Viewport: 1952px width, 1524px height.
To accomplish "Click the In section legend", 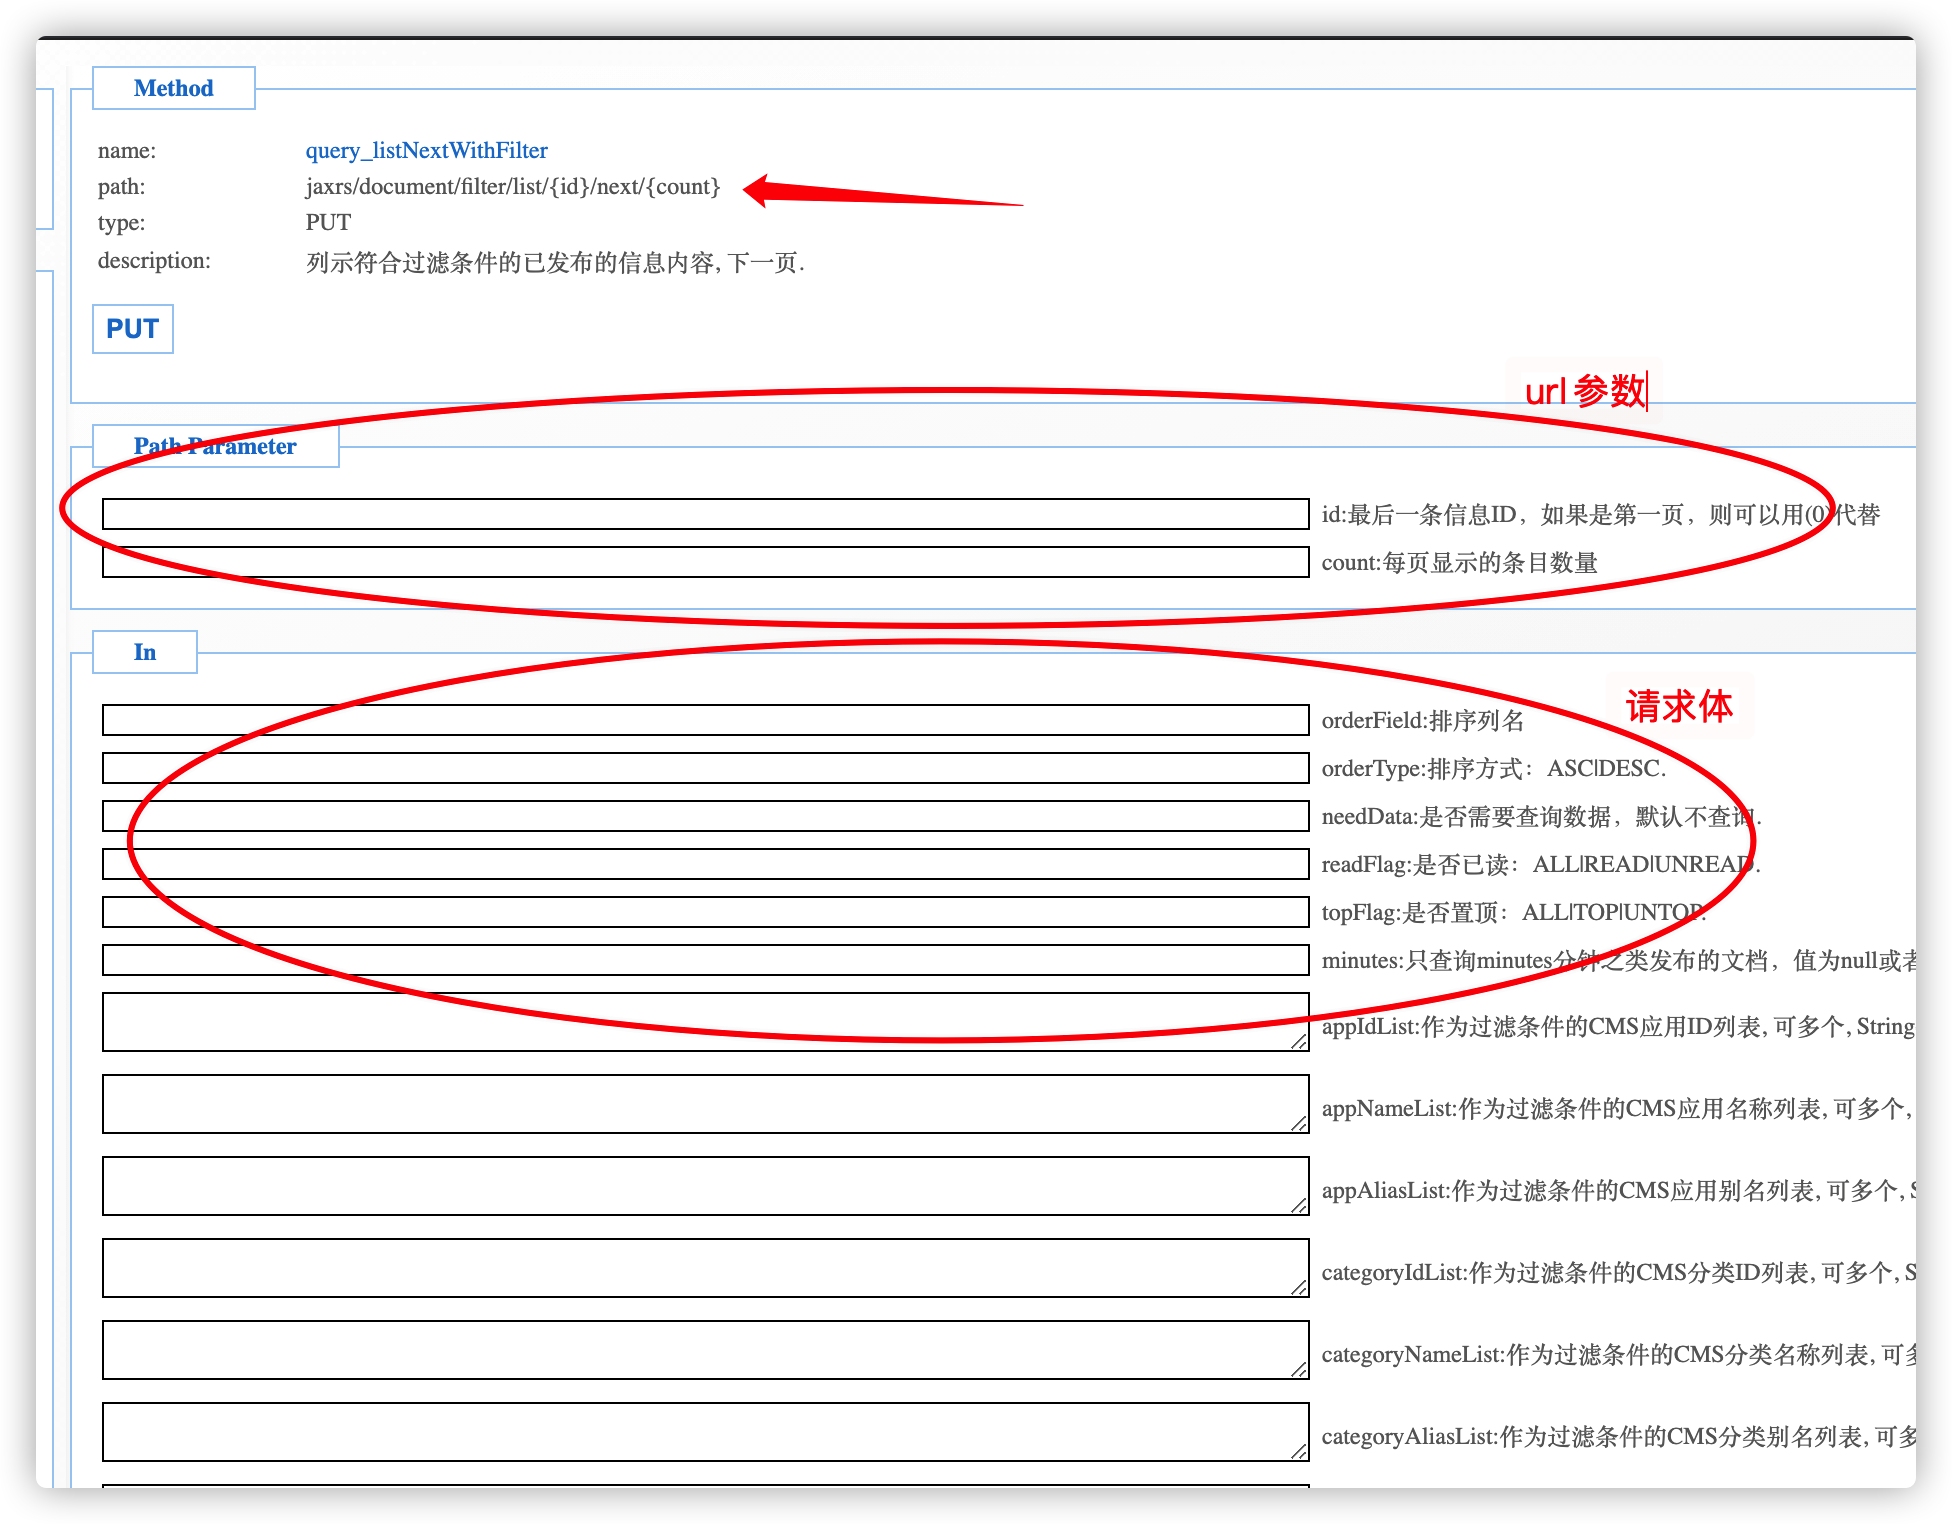I will [145, 652].
